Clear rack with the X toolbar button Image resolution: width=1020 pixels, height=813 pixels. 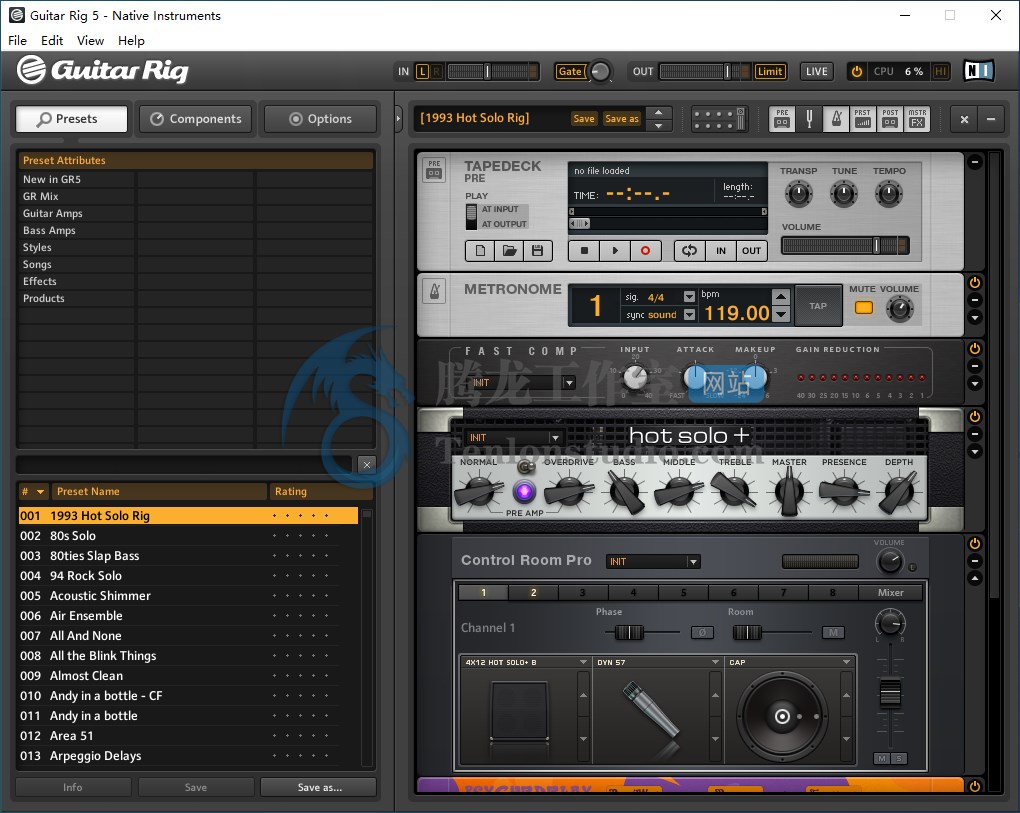(x=964, y=119)
